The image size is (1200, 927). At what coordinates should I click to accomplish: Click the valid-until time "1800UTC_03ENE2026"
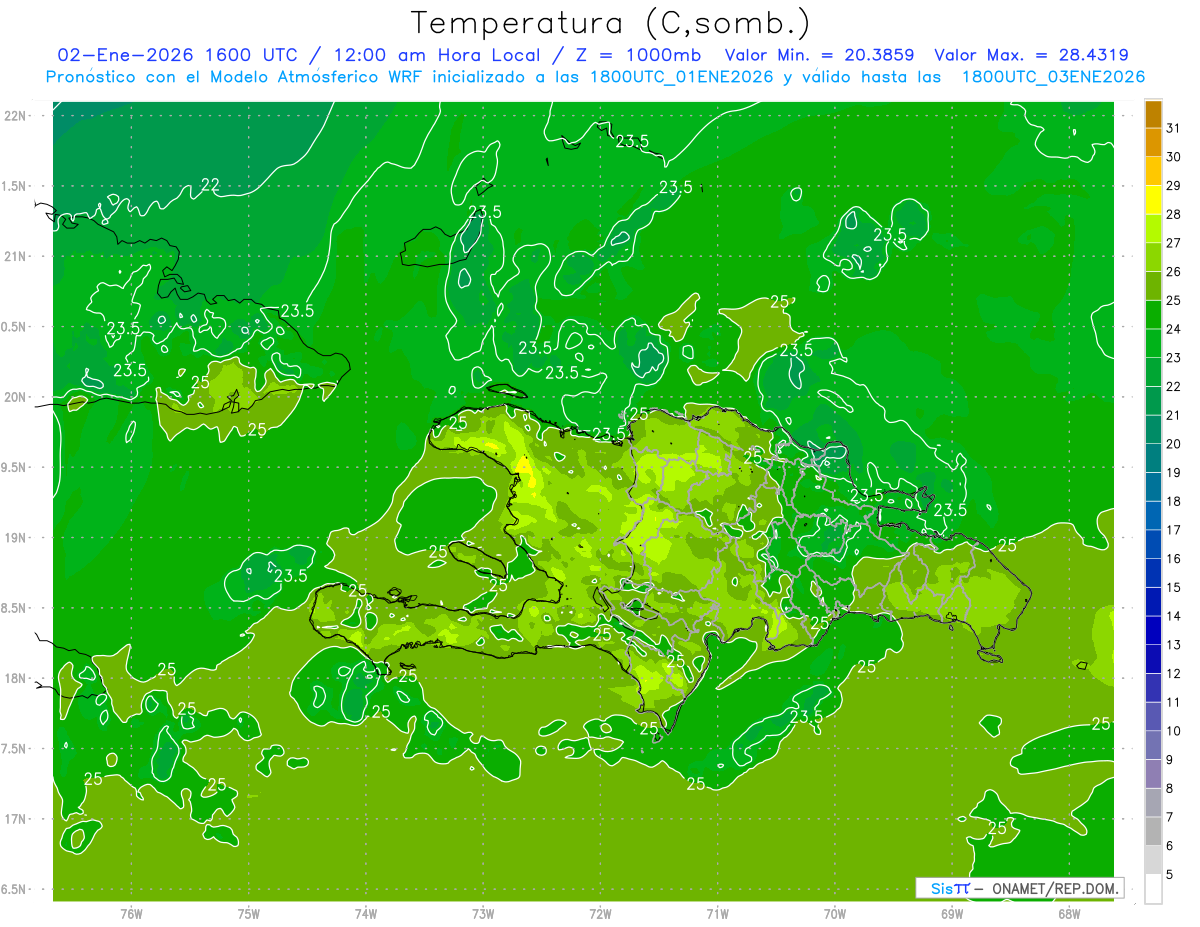coord(1053,77)
